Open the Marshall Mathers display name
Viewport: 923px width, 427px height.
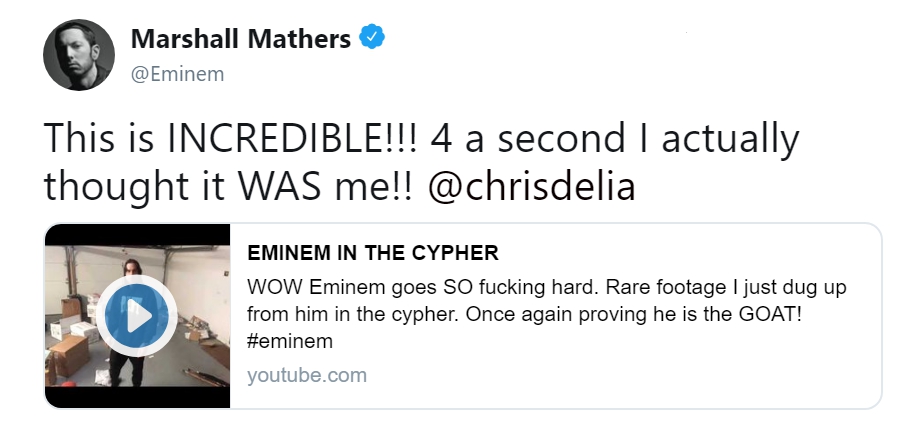pos(241,40)
